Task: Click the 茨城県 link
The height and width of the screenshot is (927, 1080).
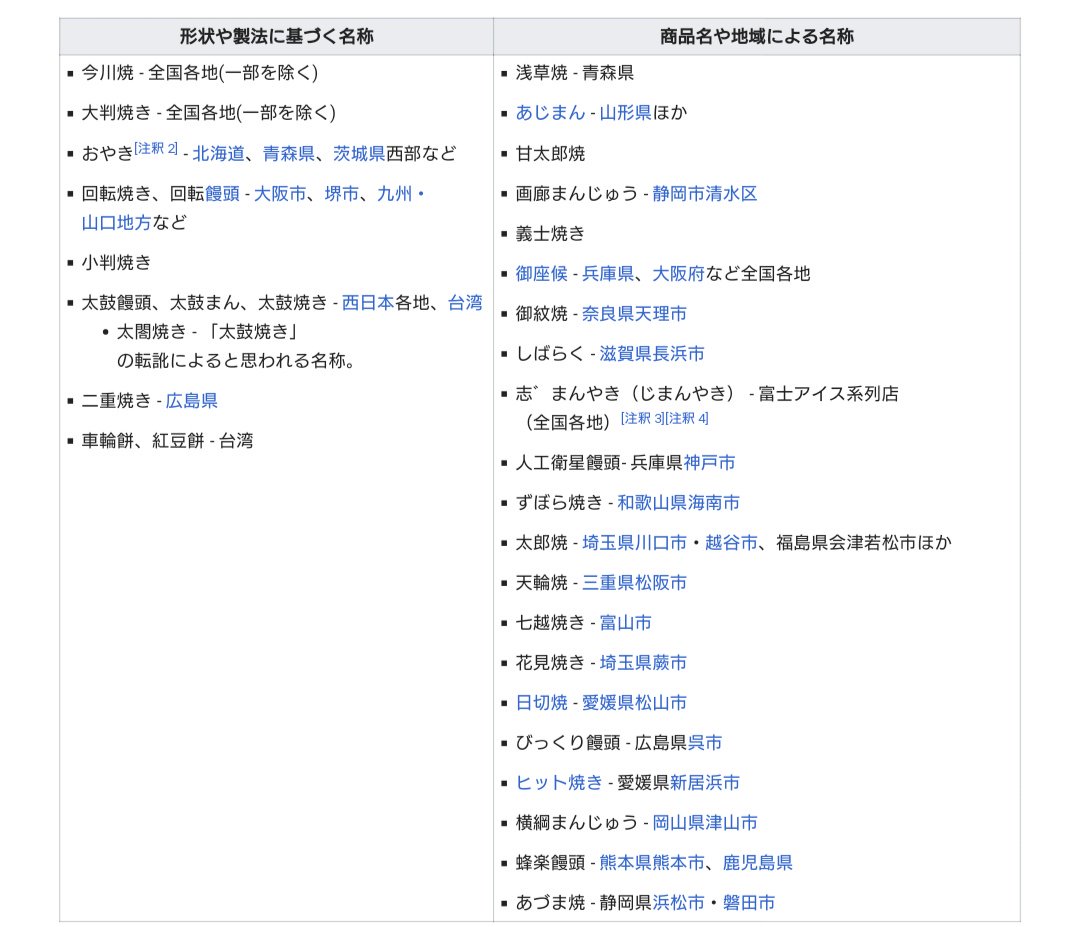Action: (359, 153)
